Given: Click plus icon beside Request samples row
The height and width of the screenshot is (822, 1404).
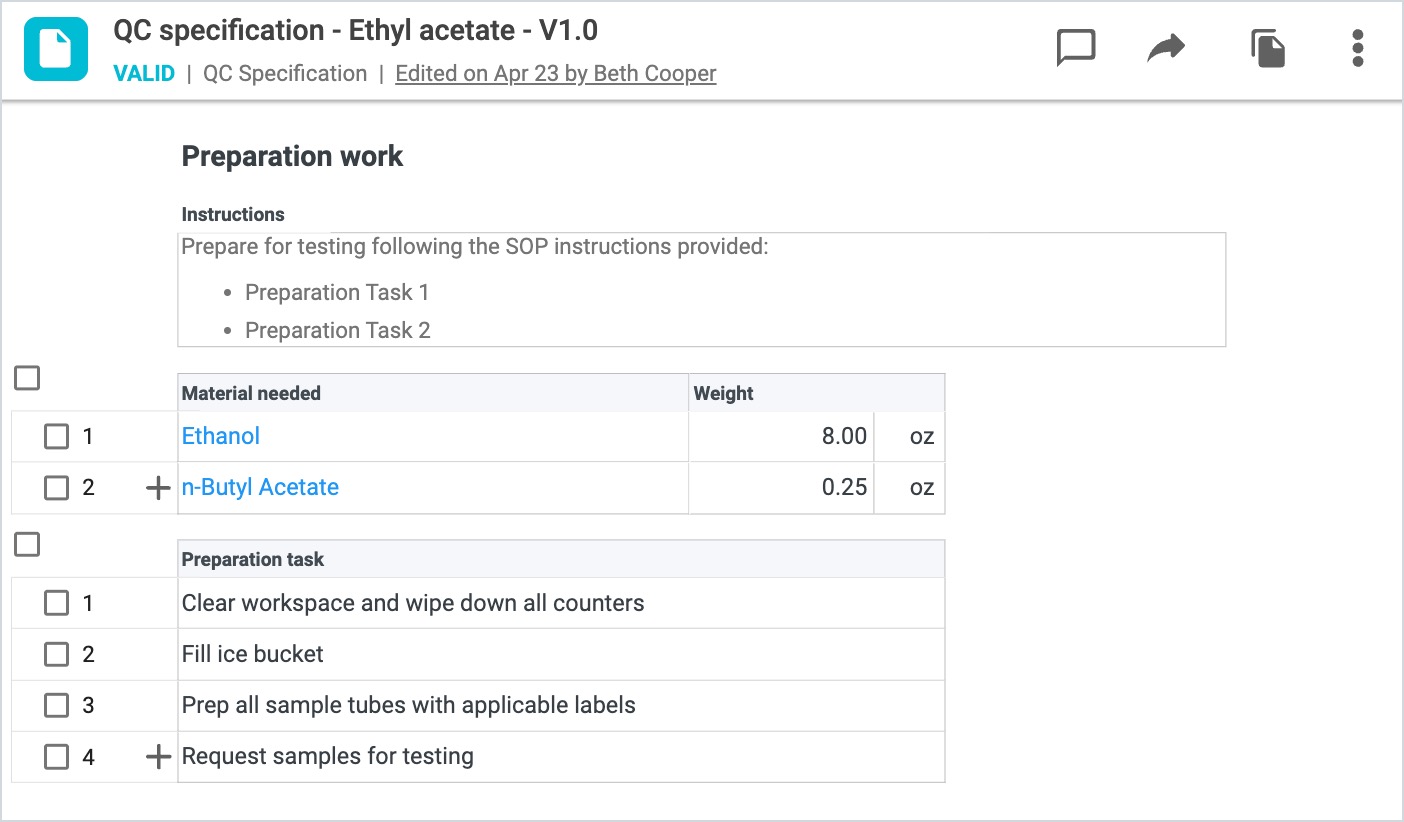Looking at the screenshot, I should [x=158, y=757].
